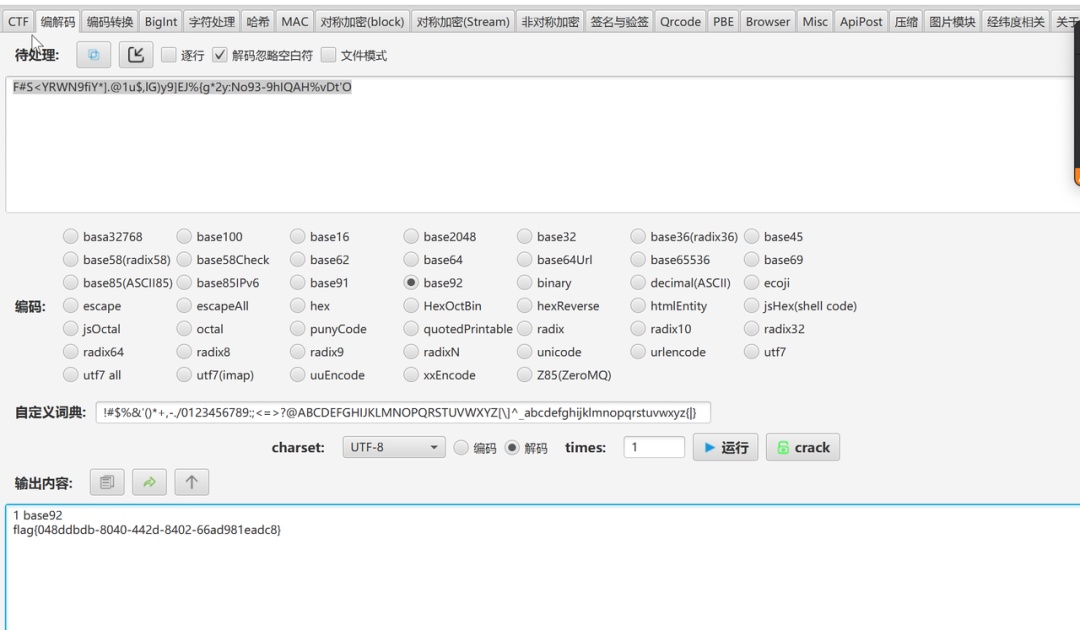Screen dimensions: 1080x630
Task: Select the base64 radio button
Action: pos(411,259)
